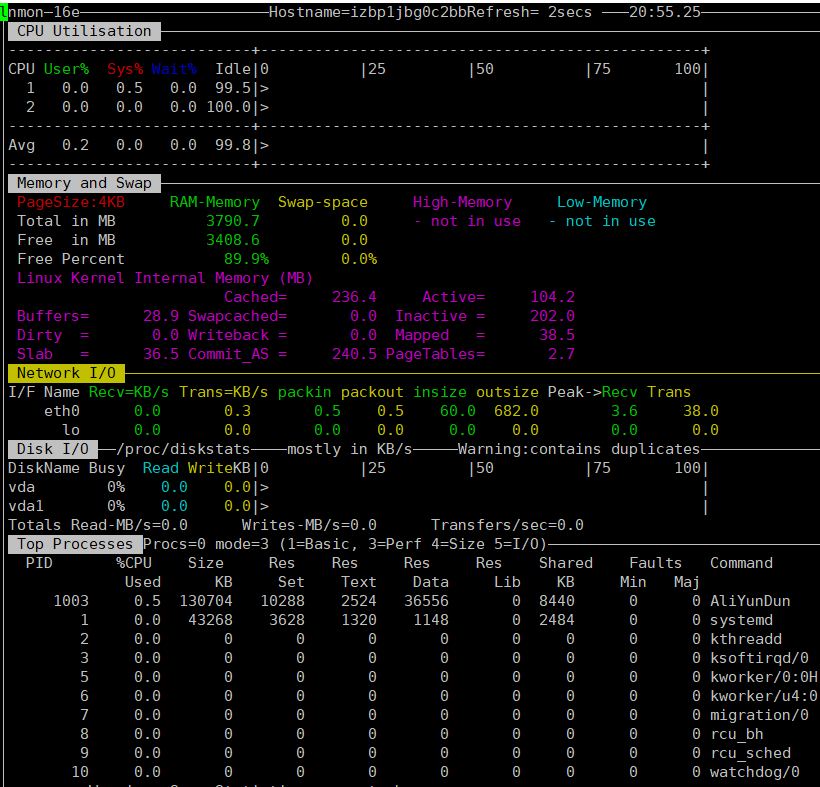
Task: Click eth0 peak Trans value 38.0
Action: click(701, 411)
